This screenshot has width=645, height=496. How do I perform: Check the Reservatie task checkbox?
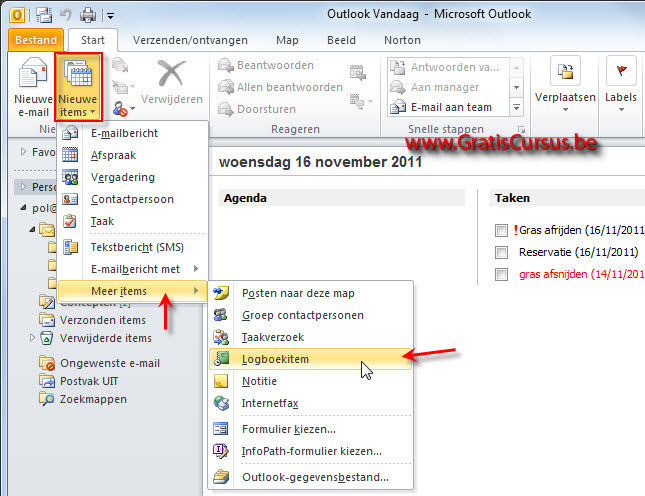click(501, 252)
